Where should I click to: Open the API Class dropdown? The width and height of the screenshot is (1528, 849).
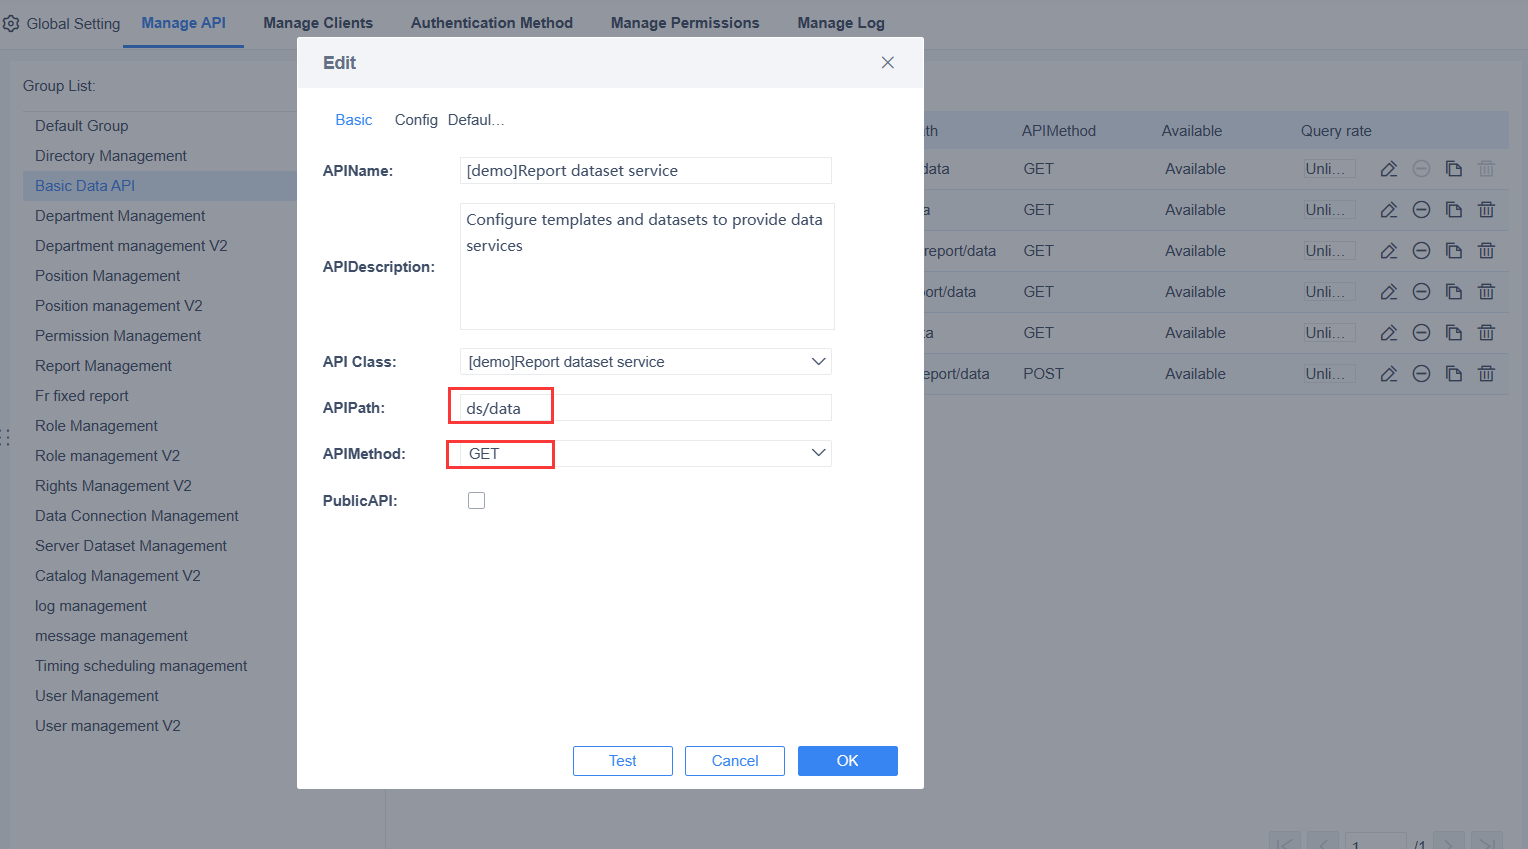(645, 361)
